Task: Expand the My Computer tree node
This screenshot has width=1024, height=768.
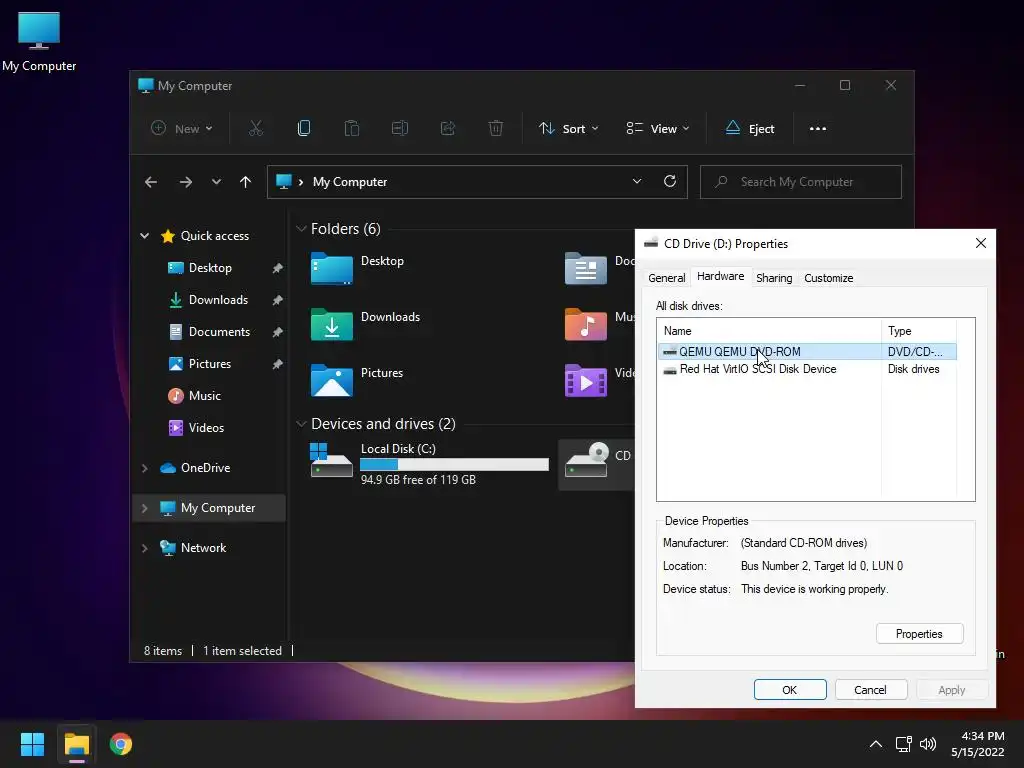Action: point(144,508)
